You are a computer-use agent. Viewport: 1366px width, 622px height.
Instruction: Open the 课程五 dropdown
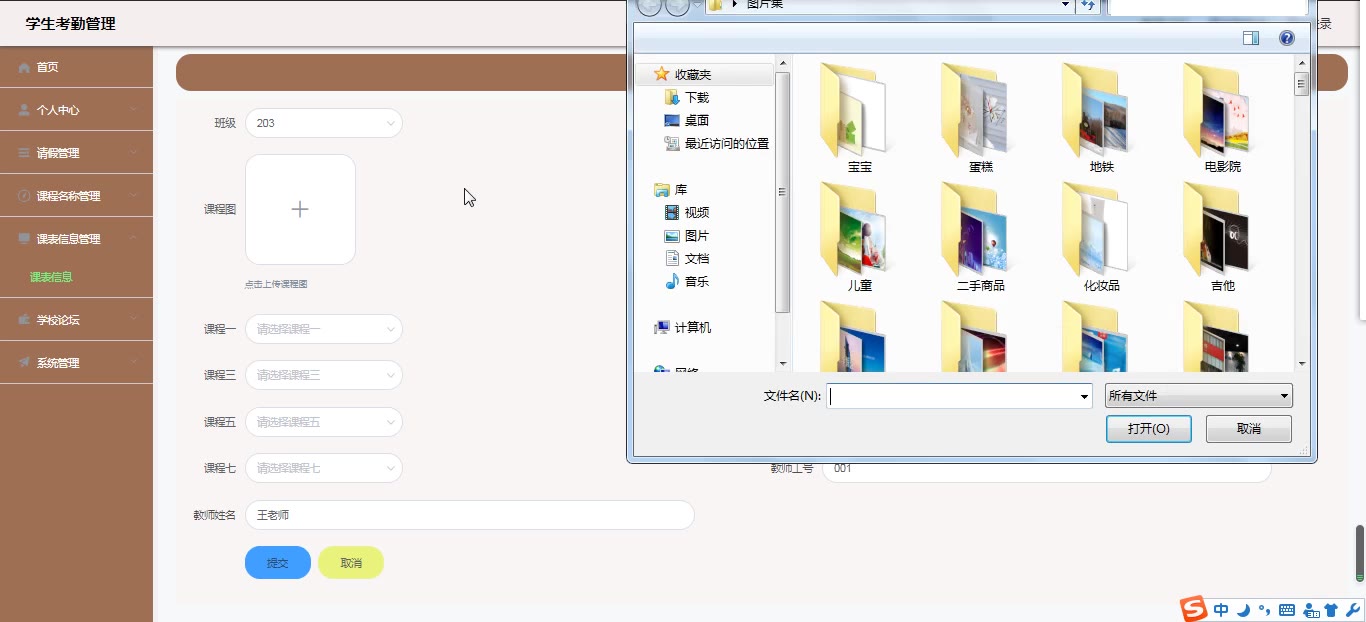click(x=324, y=422)
